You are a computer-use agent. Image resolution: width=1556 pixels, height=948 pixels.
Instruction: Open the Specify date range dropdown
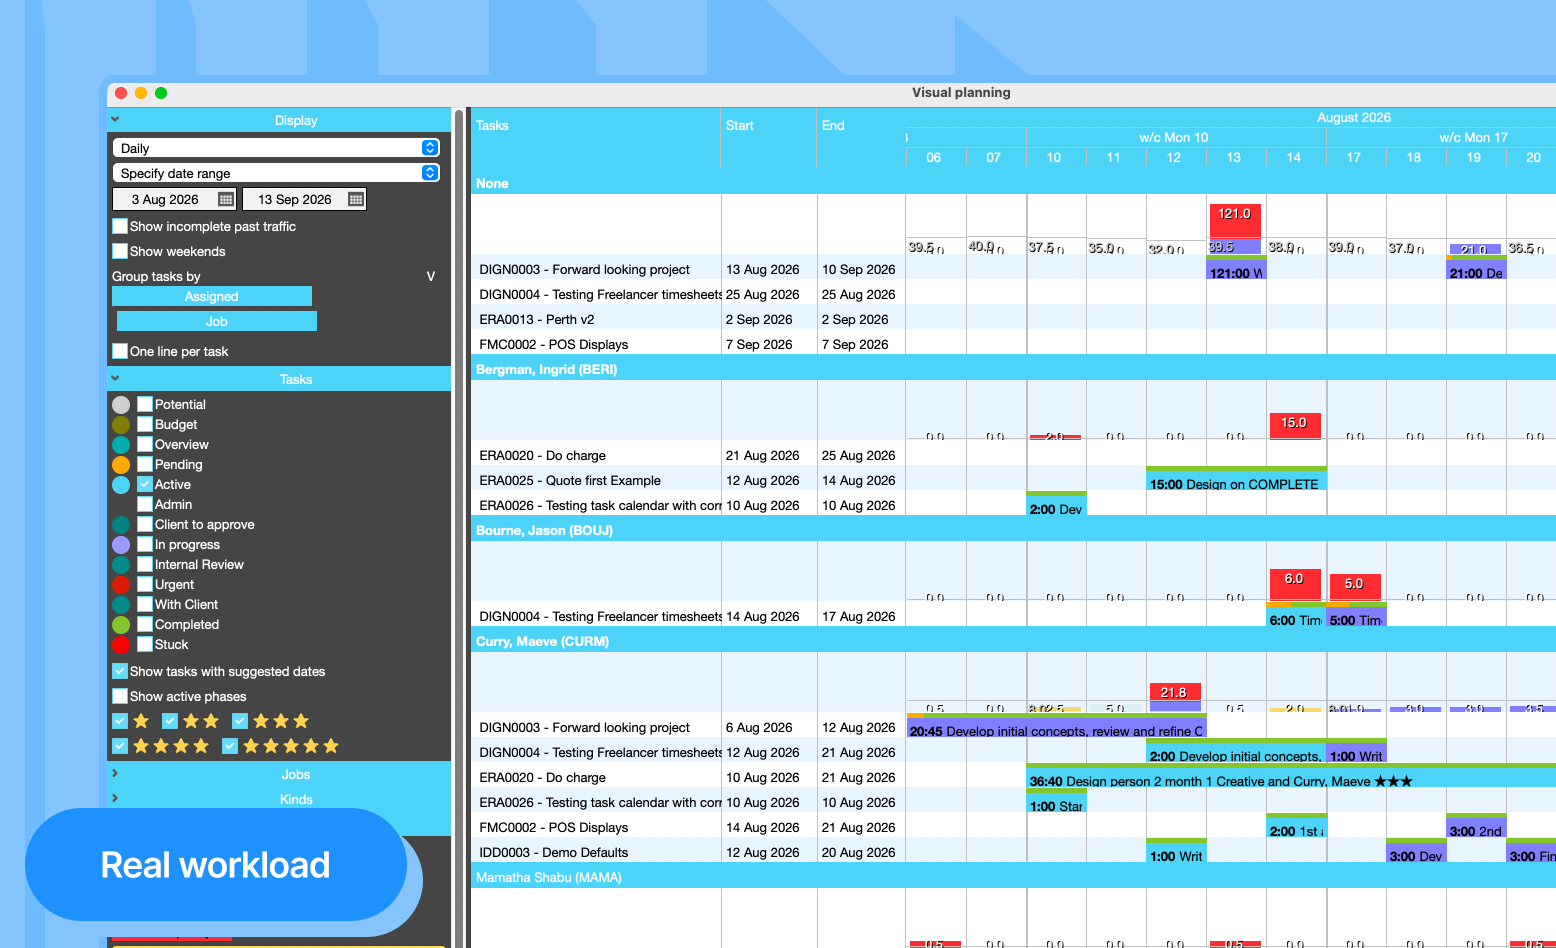(x=276, y=173)
